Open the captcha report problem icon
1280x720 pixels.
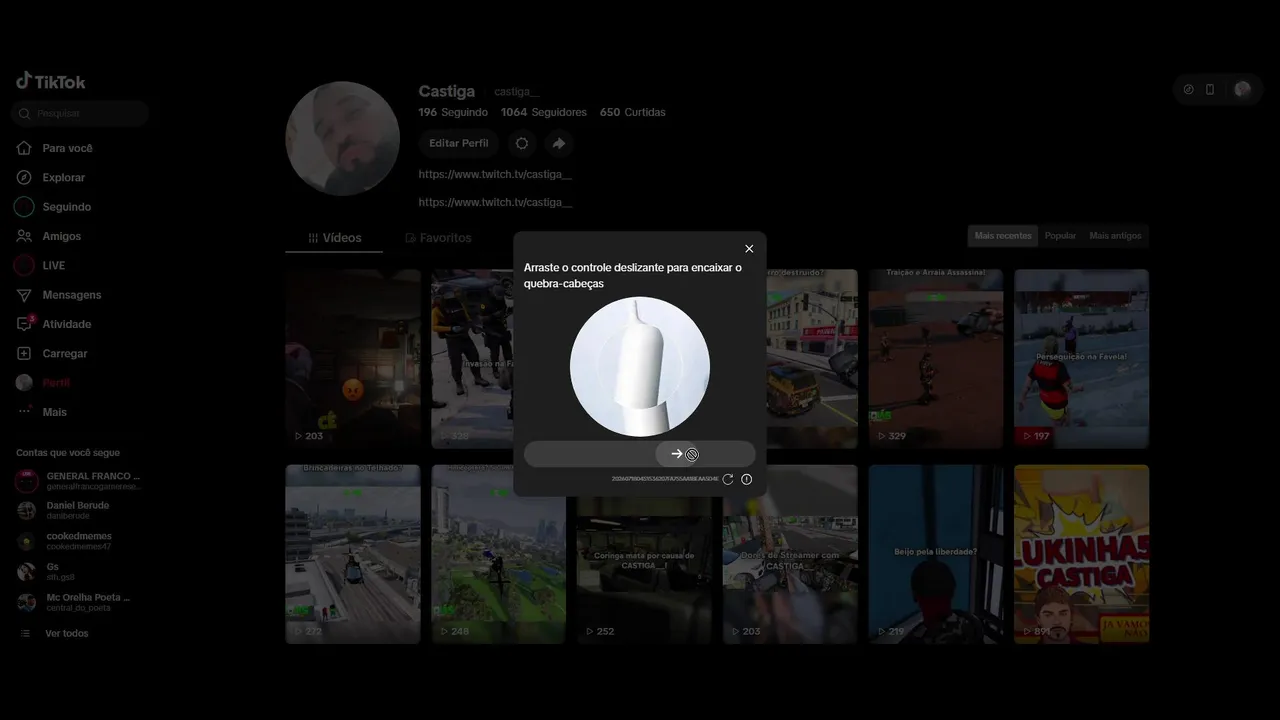pos(747,479)
